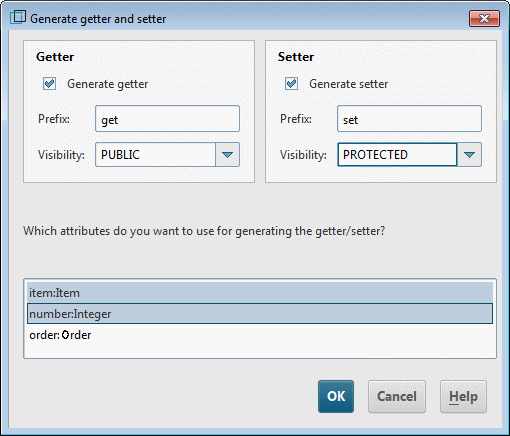Toggle the Generate getter checkbox
The width and height of the screenshot is (510, 436).
(x=49, y=84)
